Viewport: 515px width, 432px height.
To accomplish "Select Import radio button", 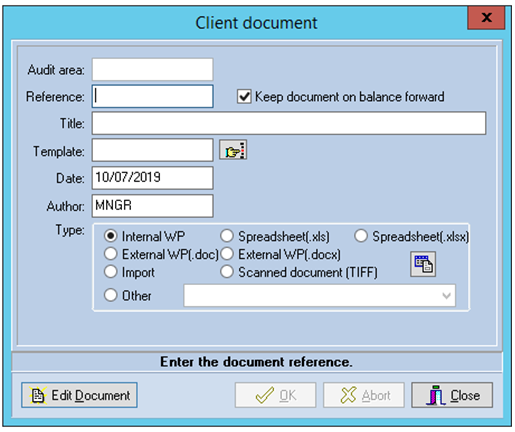I will (x=111, y=272).
